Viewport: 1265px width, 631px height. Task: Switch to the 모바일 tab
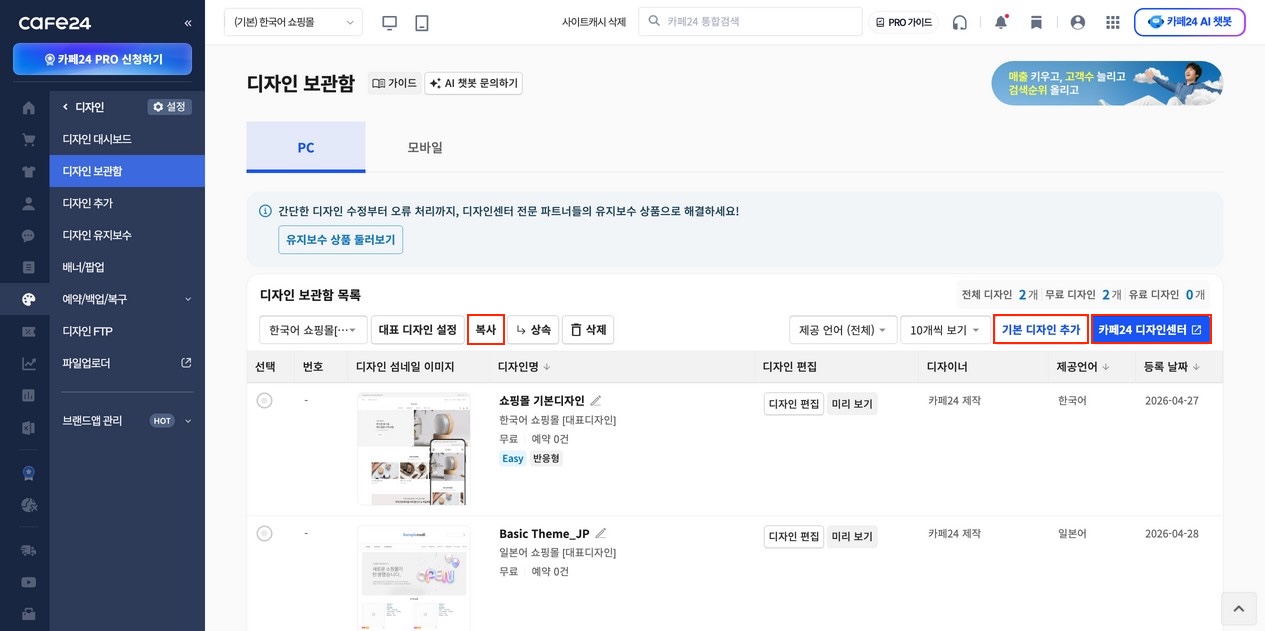tap(425, 147)
